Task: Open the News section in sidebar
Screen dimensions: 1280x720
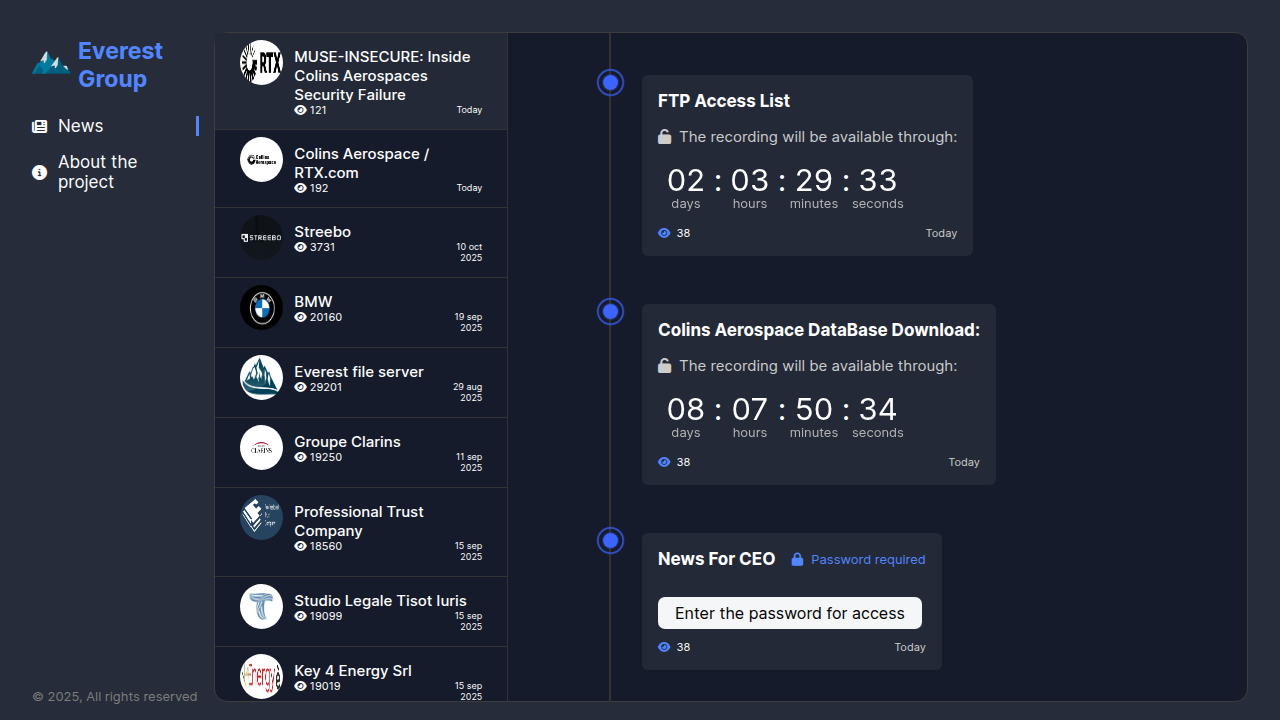Action: pos(80,126)
